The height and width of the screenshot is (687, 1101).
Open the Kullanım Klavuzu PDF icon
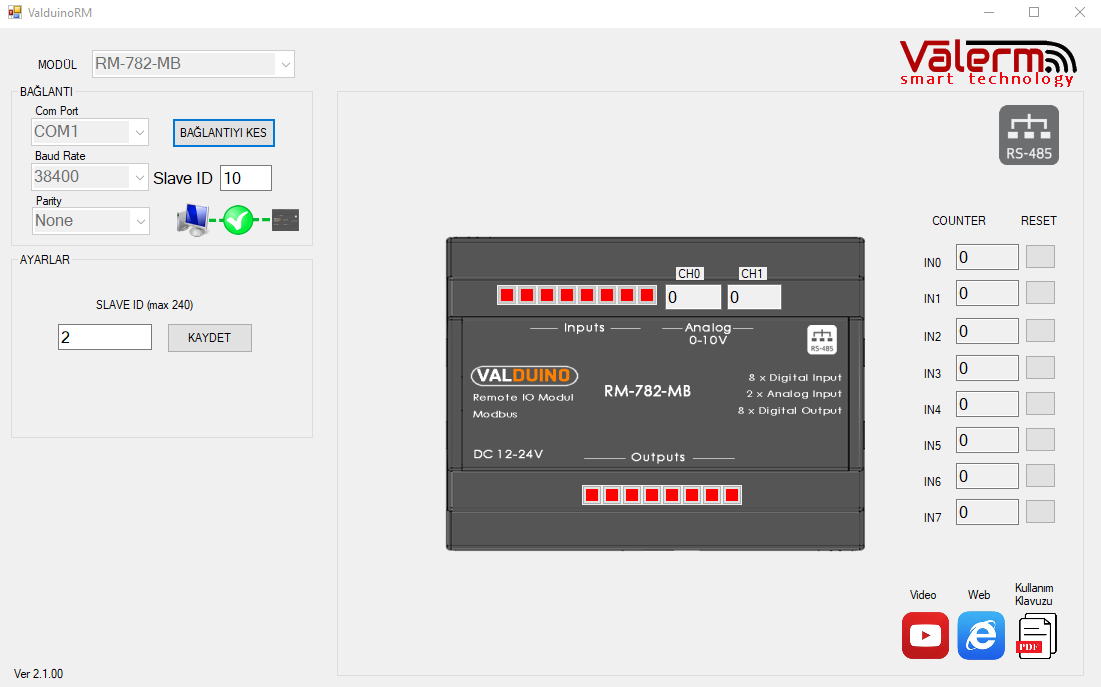[1036, 635]
